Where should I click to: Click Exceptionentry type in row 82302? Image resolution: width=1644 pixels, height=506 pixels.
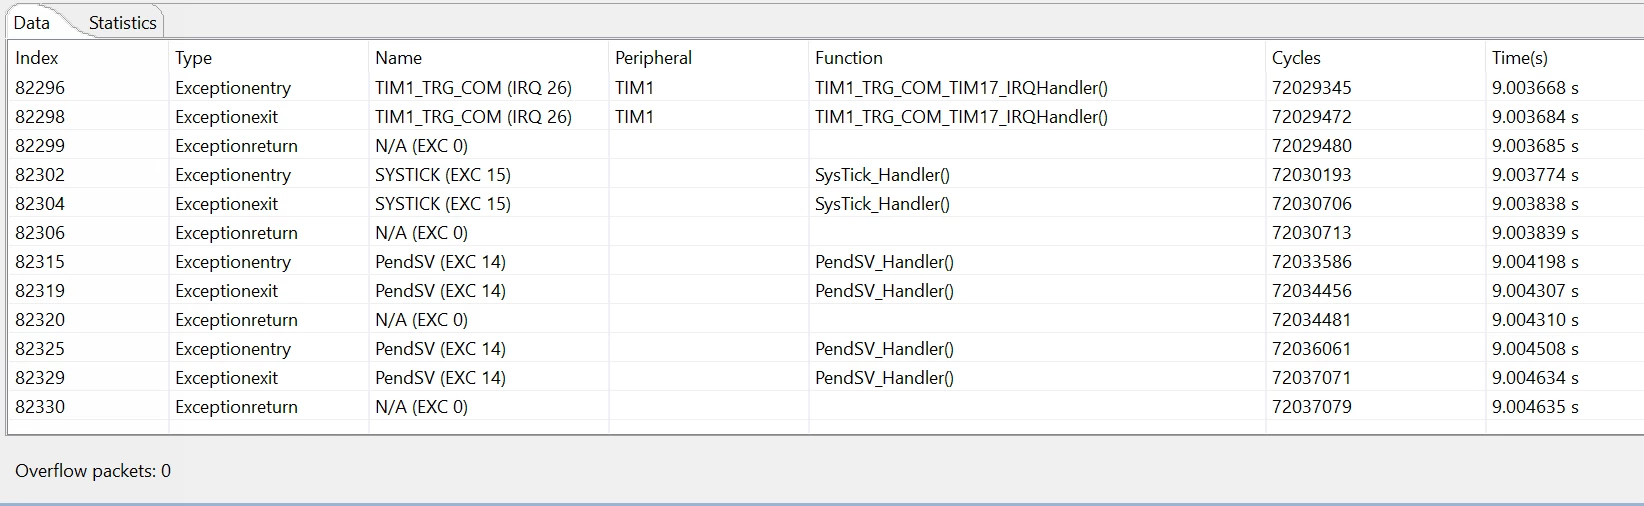233,175
